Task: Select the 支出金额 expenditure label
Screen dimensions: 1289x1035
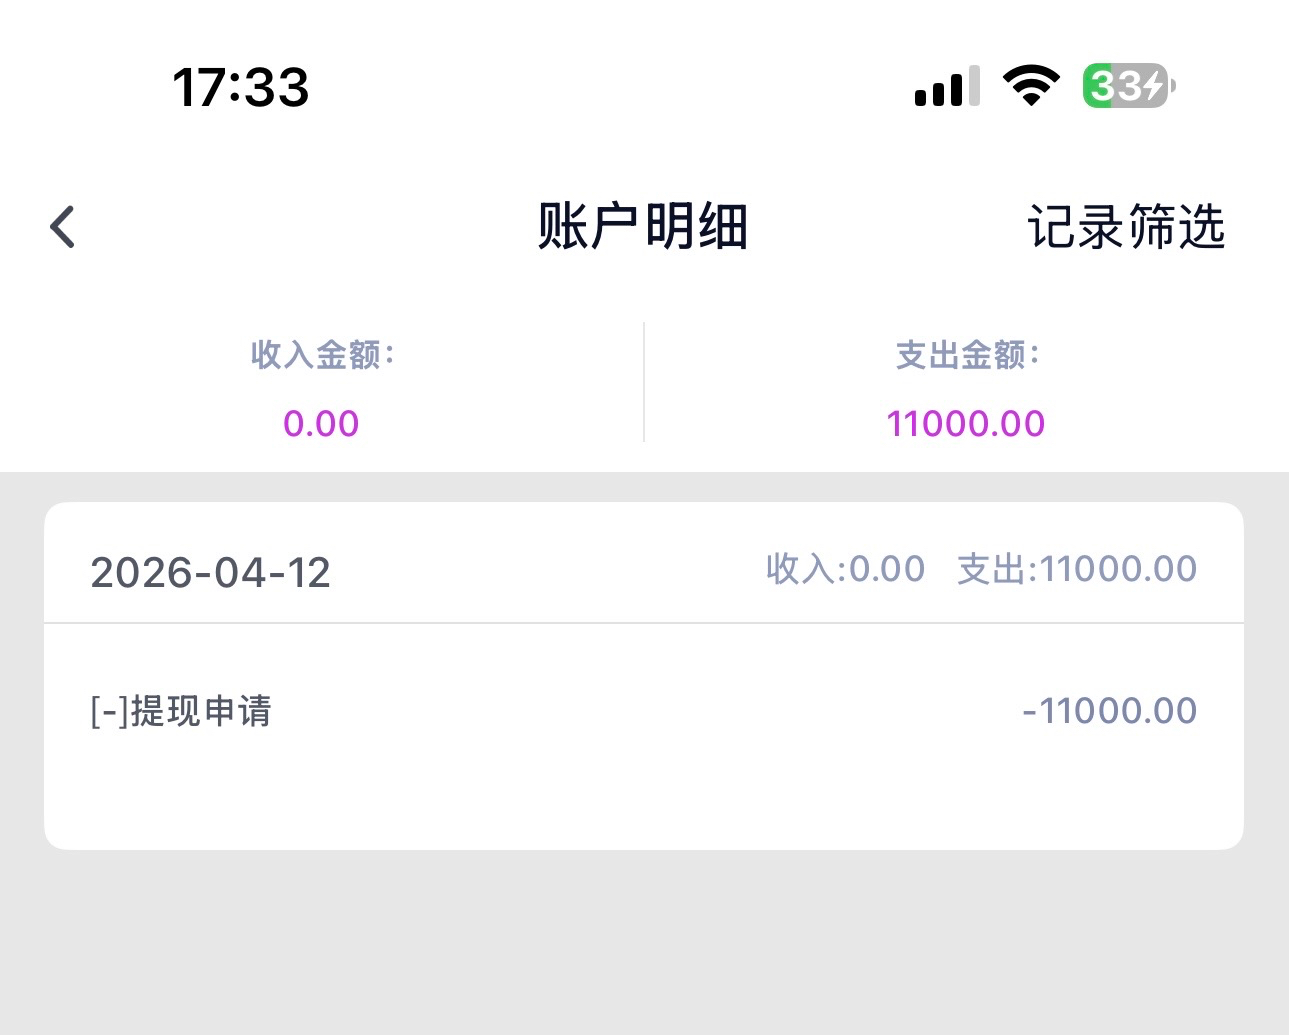Action: (x=967, y=355)
